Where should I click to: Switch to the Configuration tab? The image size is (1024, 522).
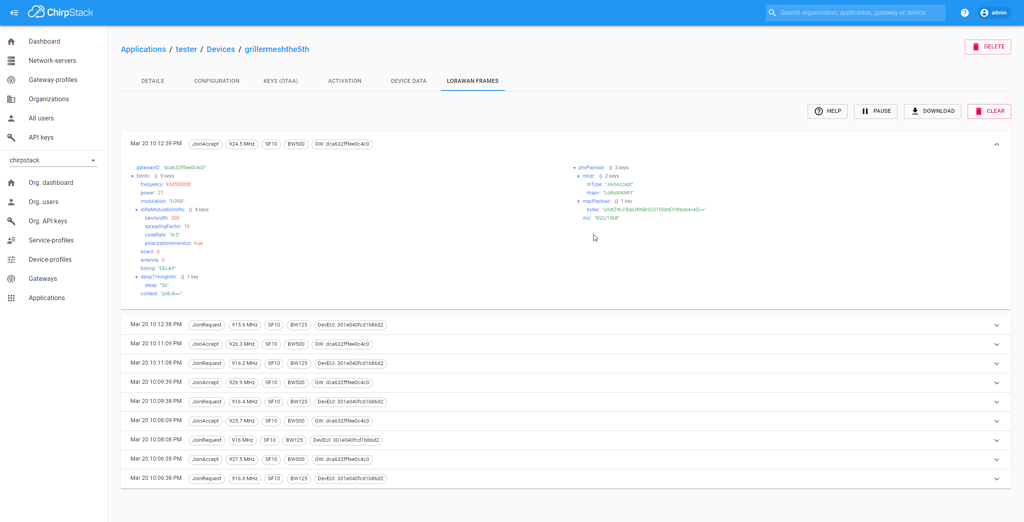(217, 81)
